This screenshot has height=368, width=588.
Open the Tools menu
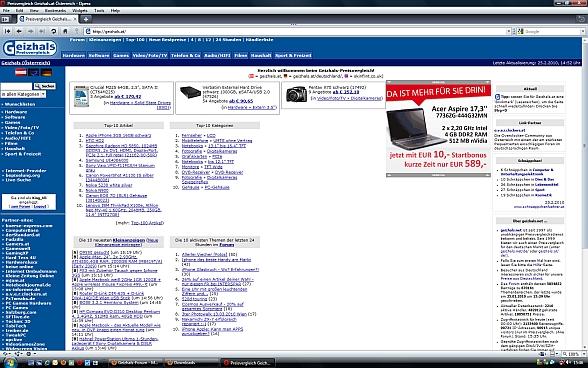tap(99, 11)
